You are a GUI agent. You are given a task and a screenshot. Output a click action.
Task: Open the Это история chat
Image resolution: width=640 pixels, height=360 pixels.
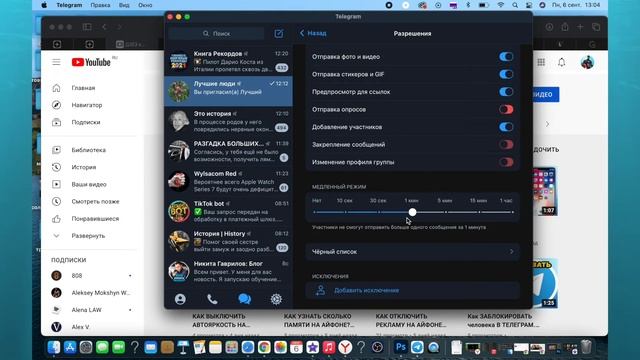[x=229, y=121]
